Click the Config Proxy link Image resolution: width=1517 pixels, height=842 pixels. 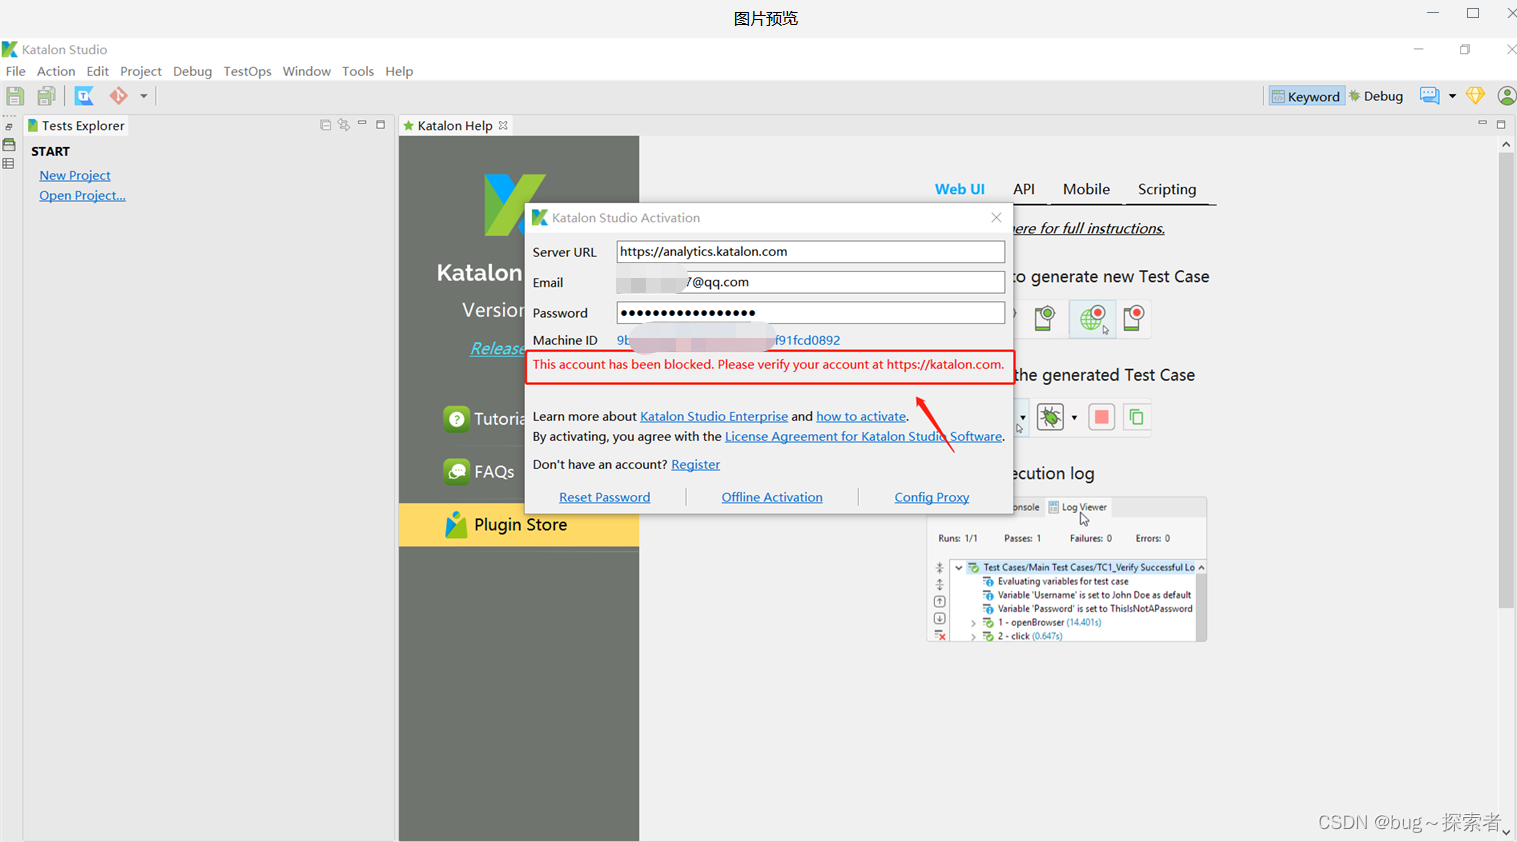coord(932,497)
